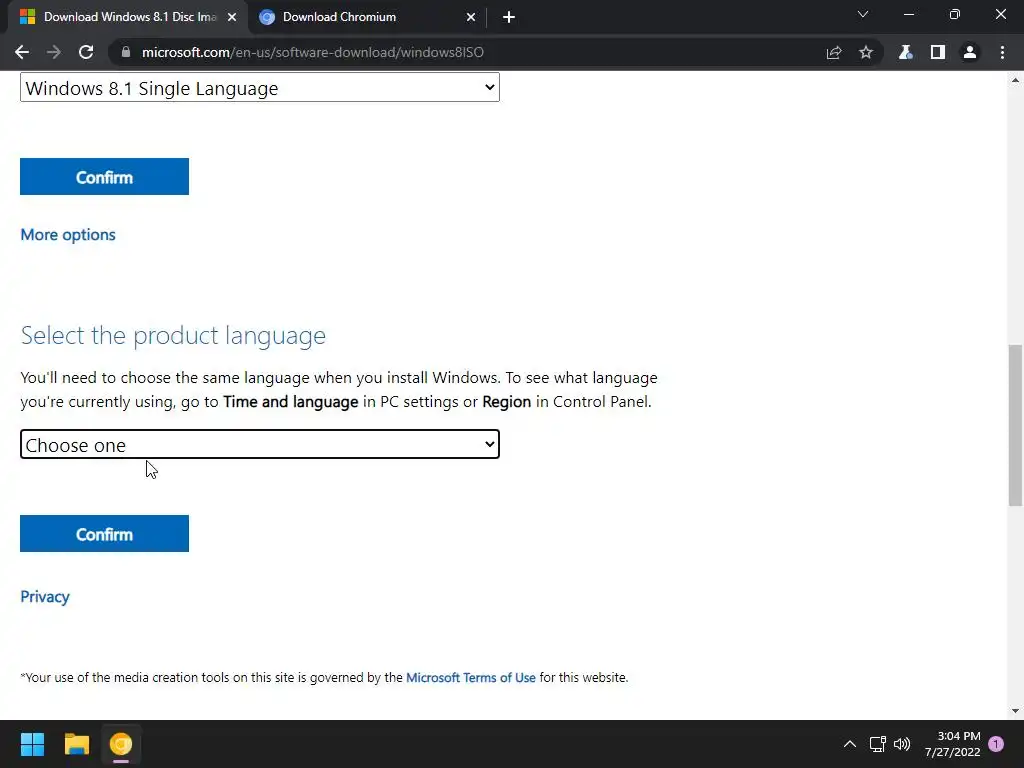Open the clock showing 3:04 PM
Screen dimensions: 1024x768
(x=952, y=744)
